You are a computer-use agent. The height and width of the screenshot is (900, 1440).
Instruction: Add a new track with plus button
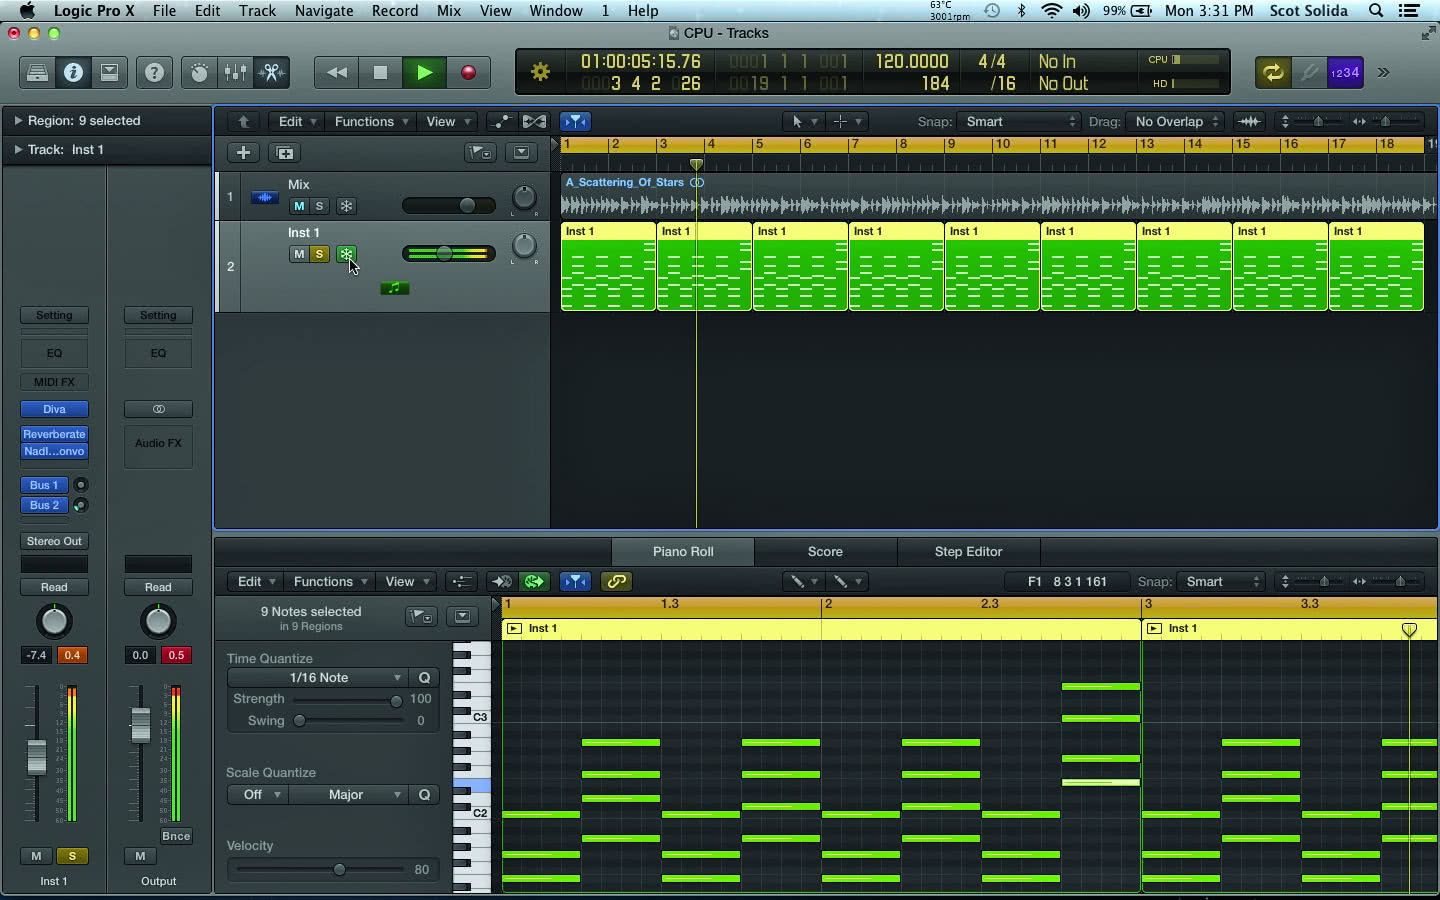(243, 152)
